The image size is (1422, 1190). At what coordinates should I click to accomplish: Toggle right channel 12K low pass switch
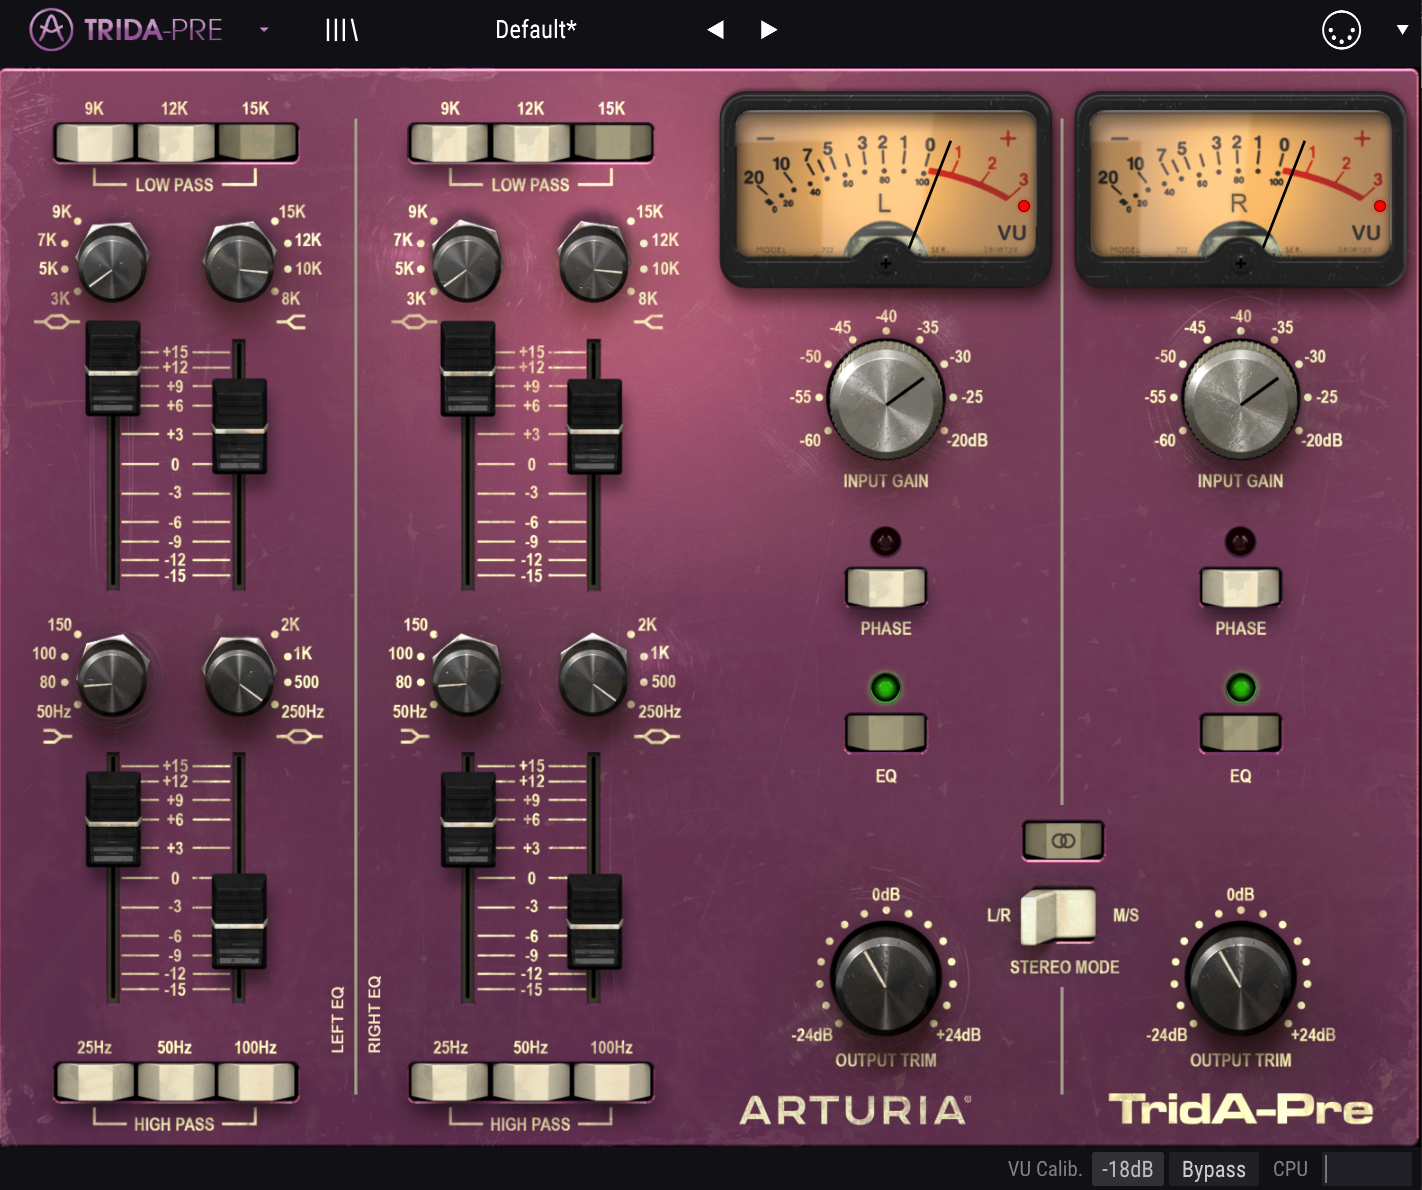(x=531, y=142)
